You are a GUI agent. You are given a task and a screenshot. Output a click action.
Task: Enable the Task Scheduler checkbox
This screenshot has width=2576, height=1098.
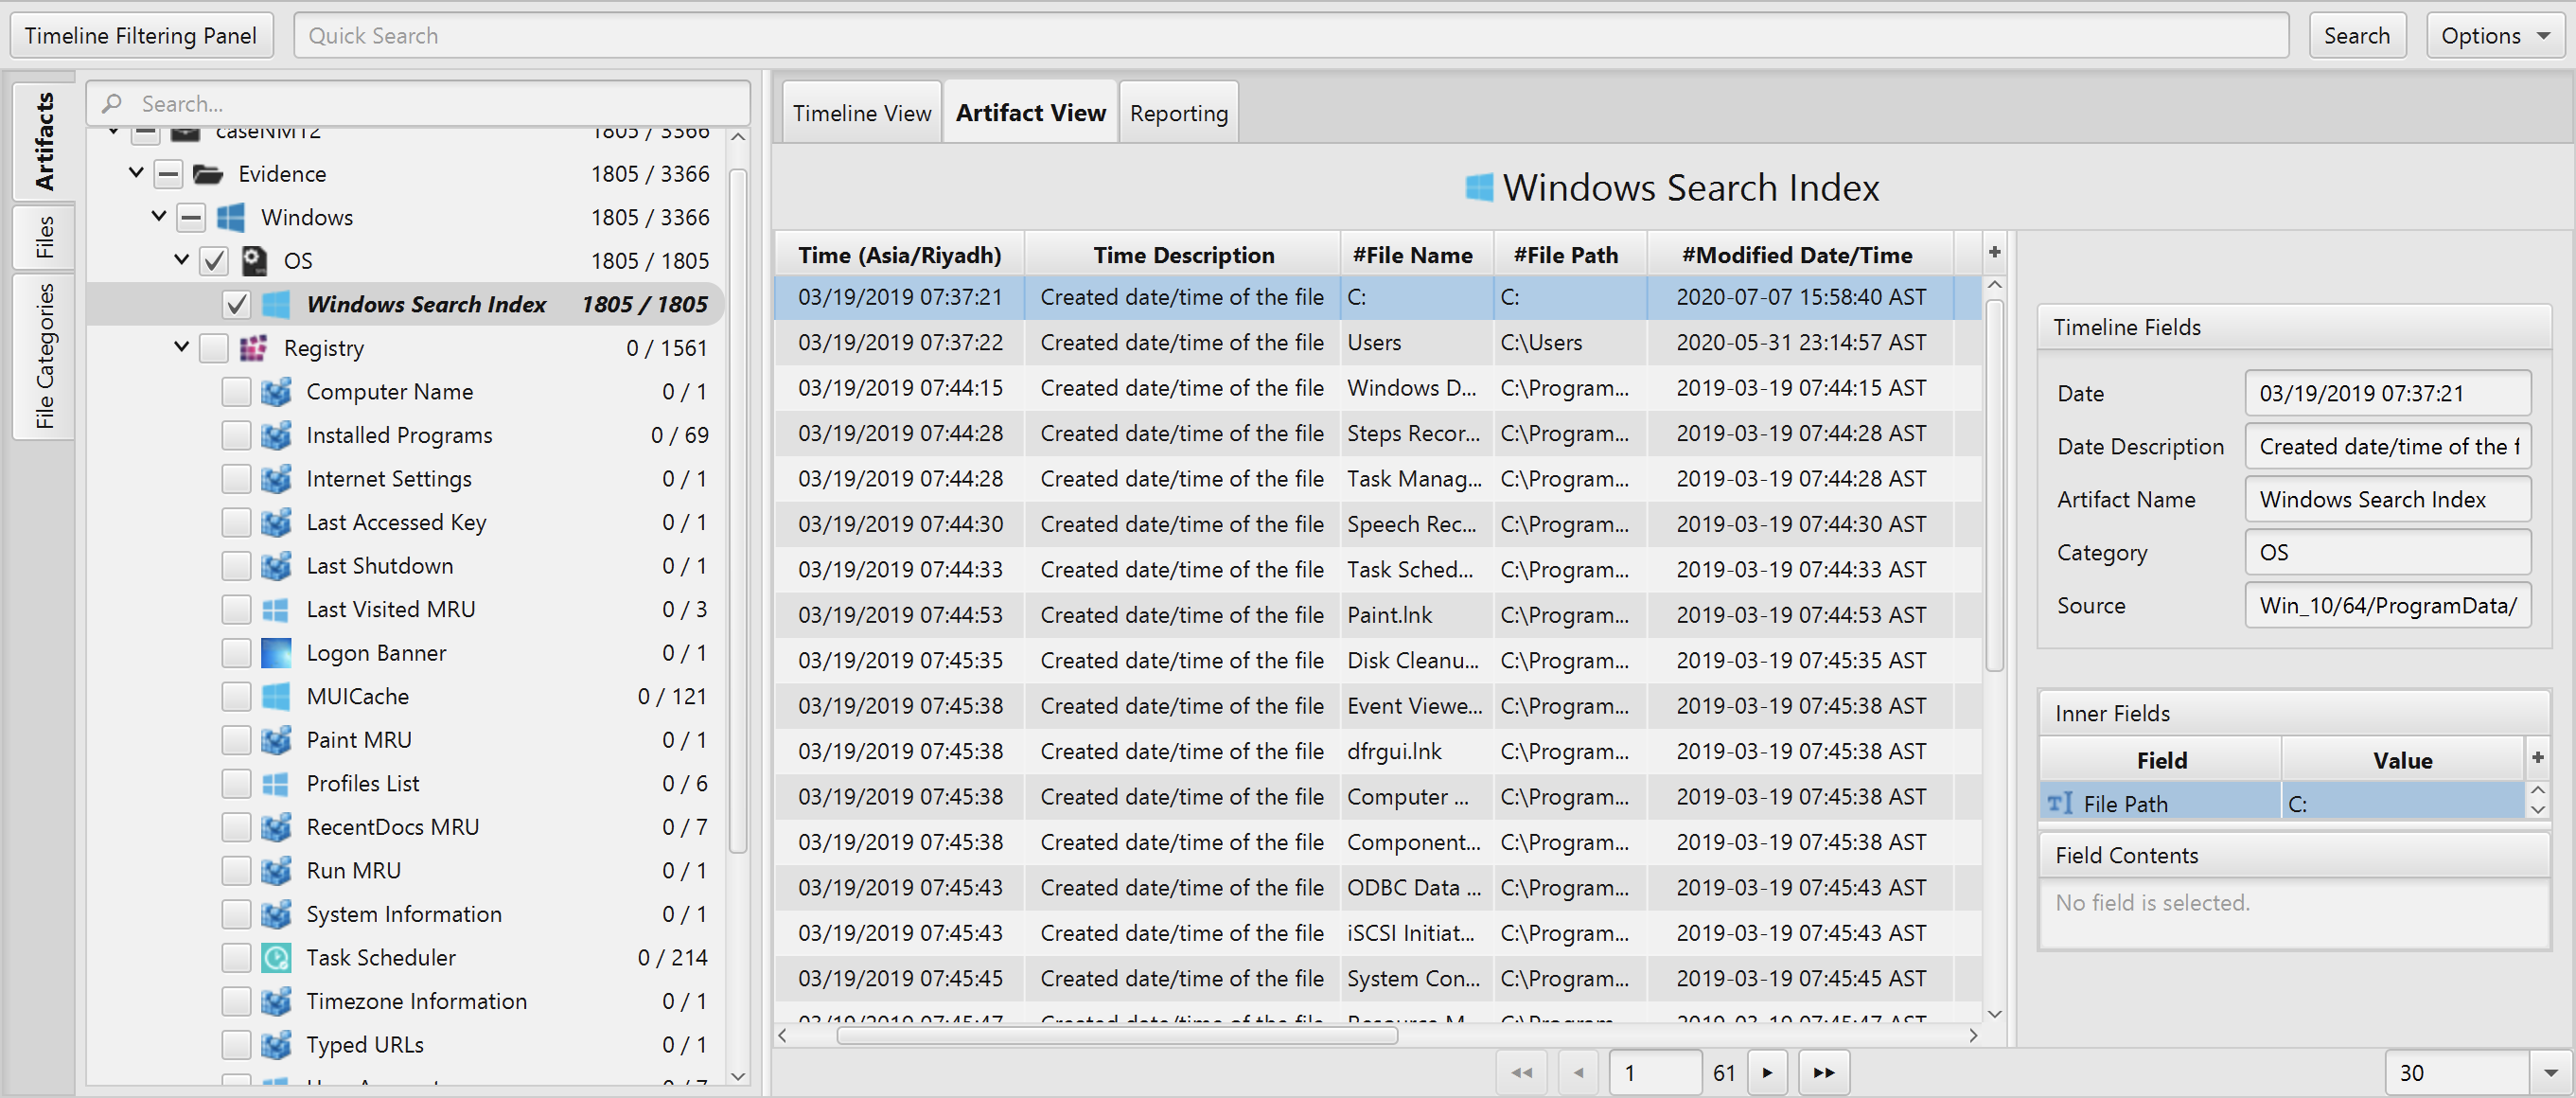coord(236,958)
